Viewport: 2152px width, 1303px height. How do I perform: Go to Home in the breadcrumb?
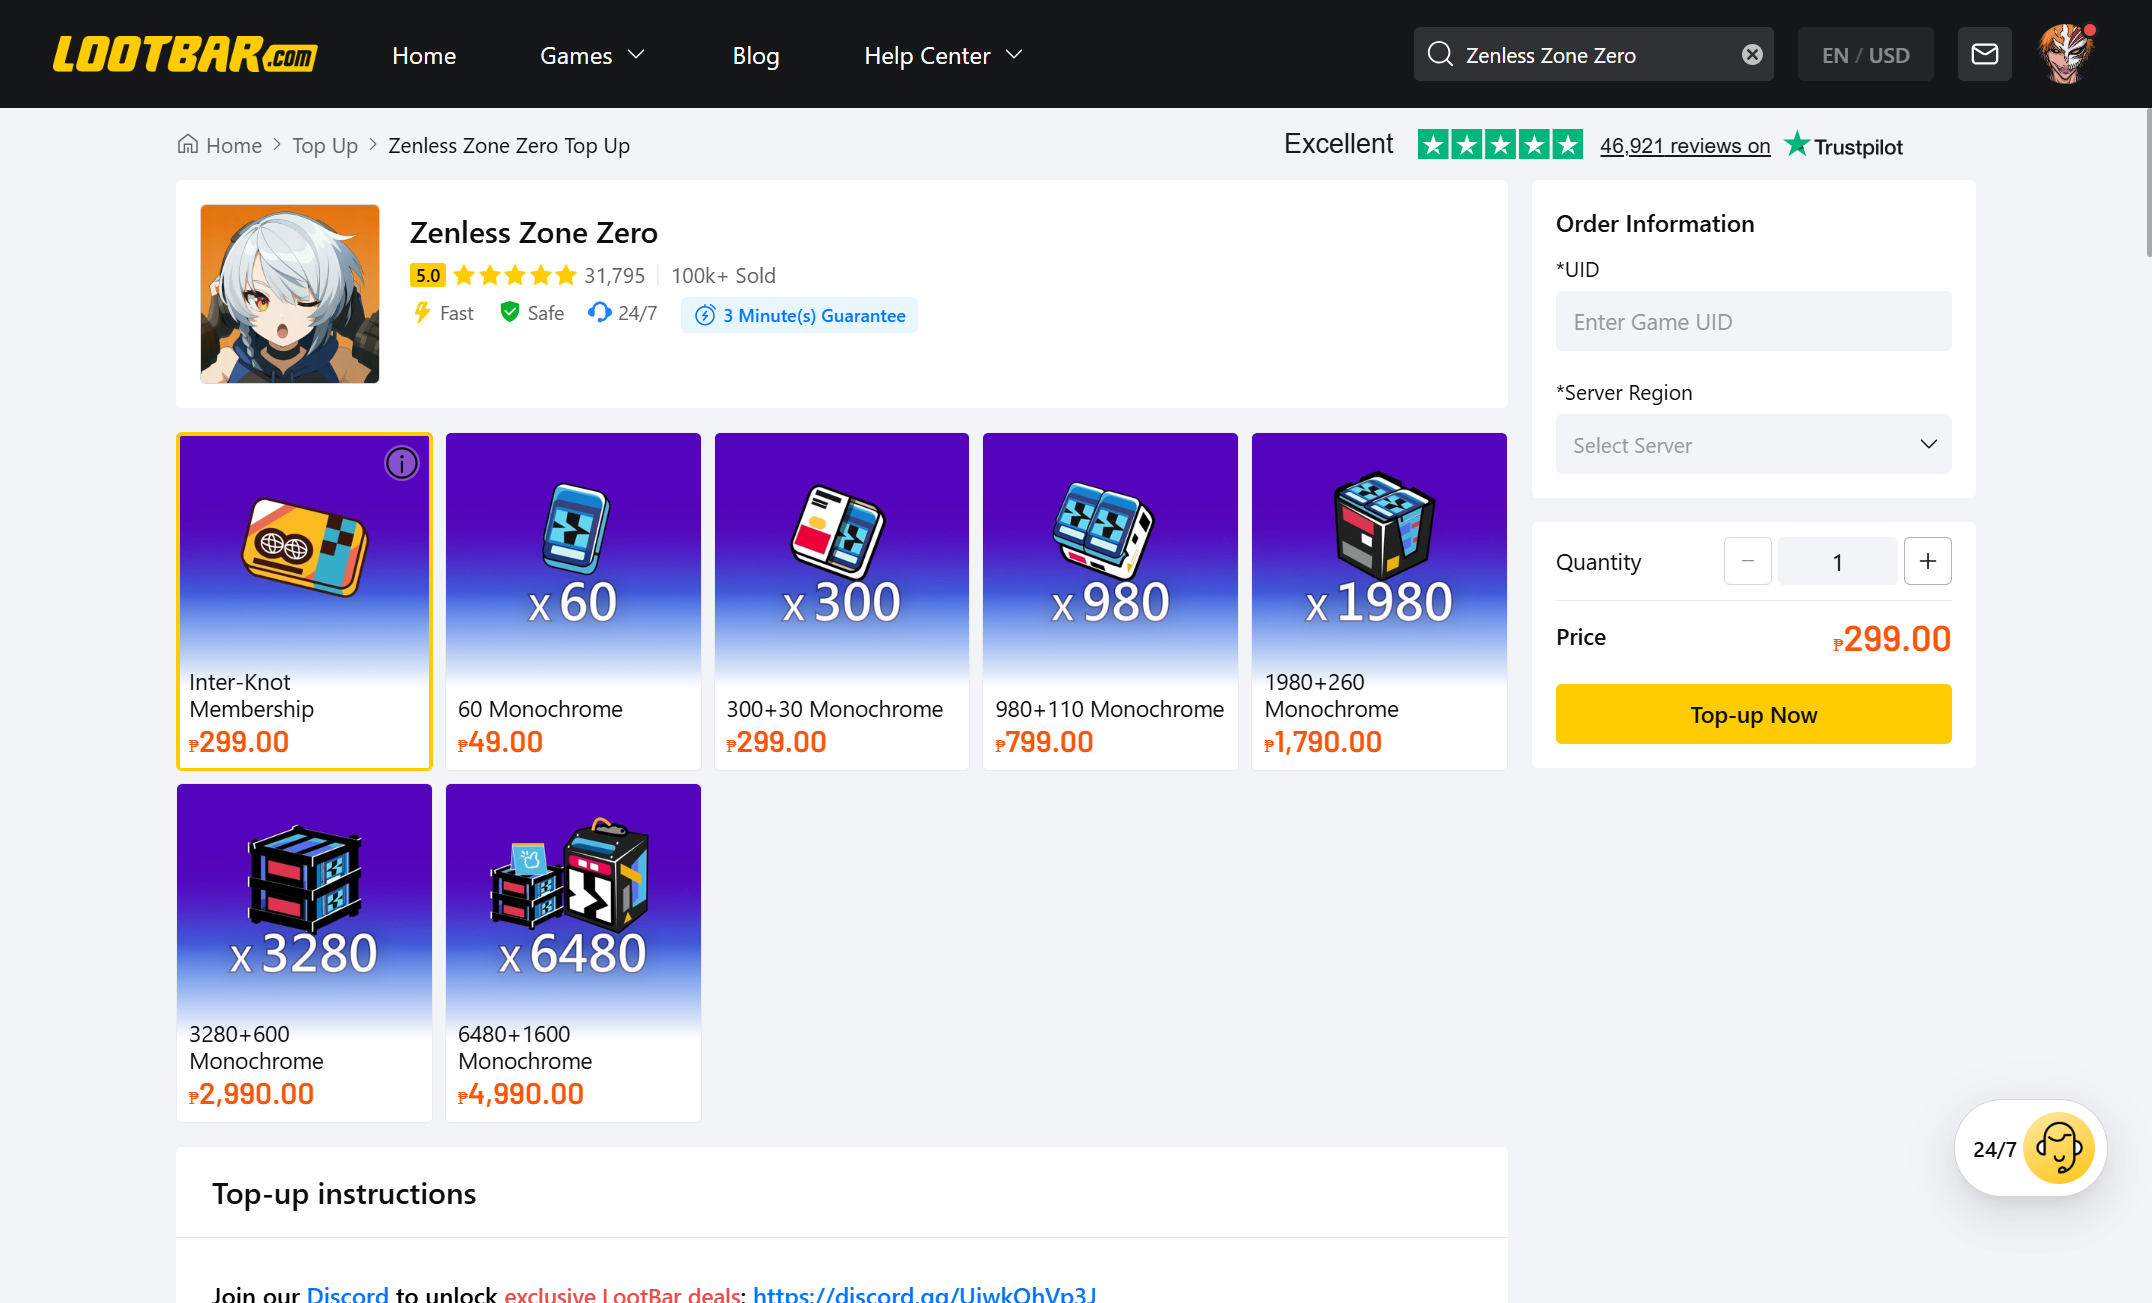tap(234, 145)
